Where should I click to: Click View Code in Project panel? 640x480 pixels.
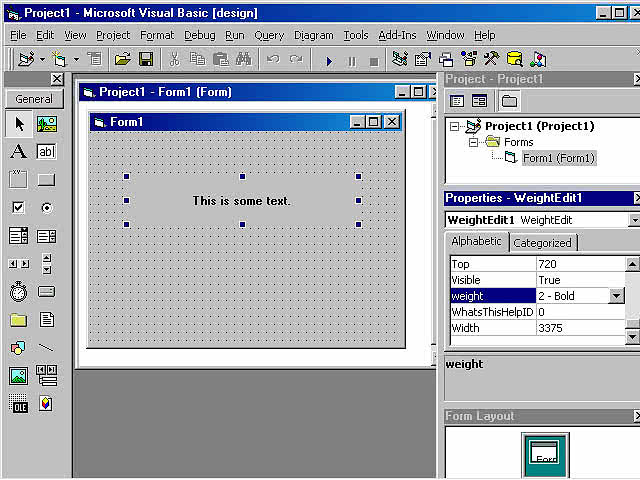tap(457, 101)
